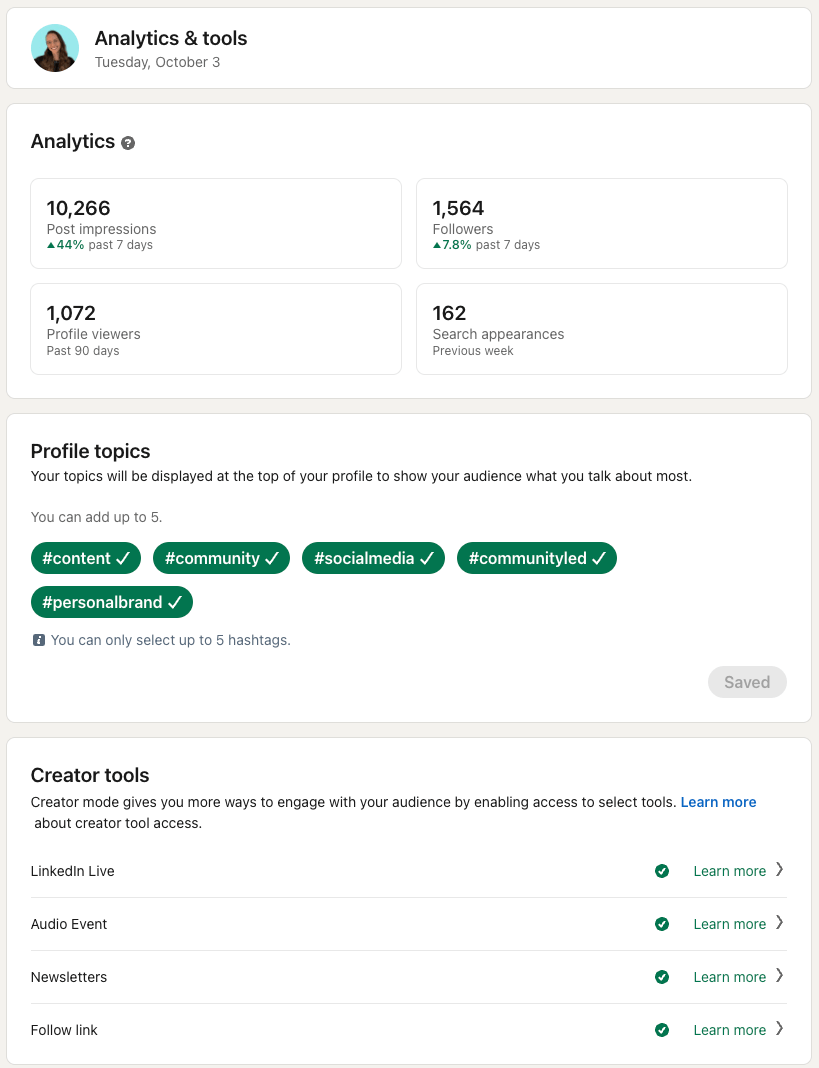Open the Post impressions analytics card
Screen dimensions: 819x1068
coord(215,224)
